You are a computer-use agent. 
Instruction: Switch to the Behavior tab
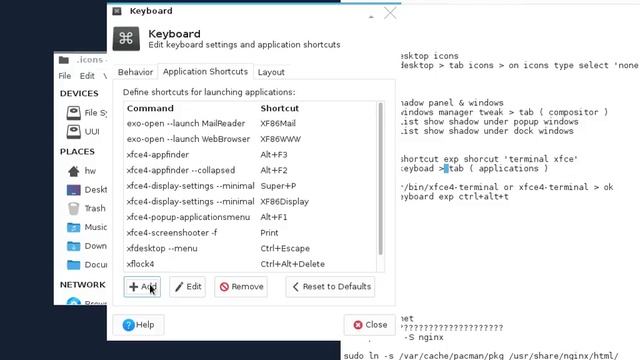135,72
